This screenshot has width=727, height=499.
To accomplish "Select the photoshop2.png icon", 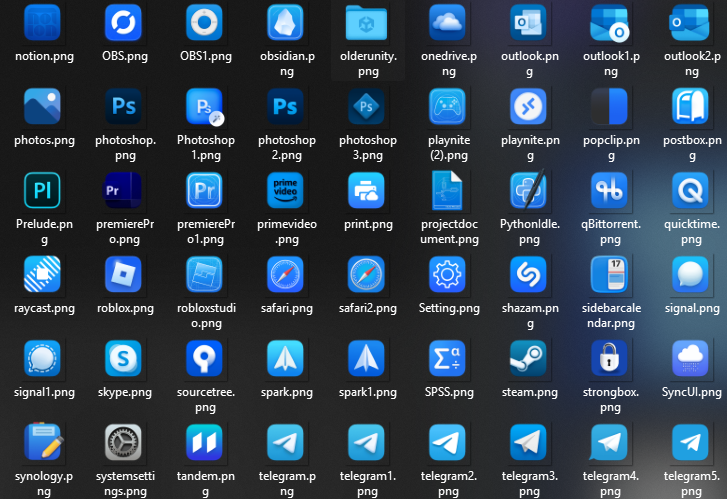I will pos(285,106).
